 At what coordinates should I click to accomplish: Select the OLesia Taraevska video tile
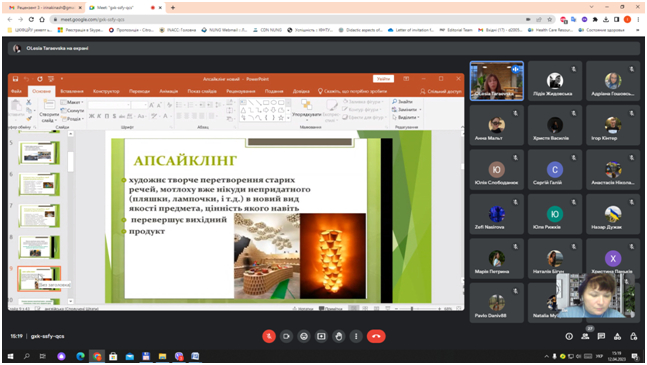pos(497,81)
